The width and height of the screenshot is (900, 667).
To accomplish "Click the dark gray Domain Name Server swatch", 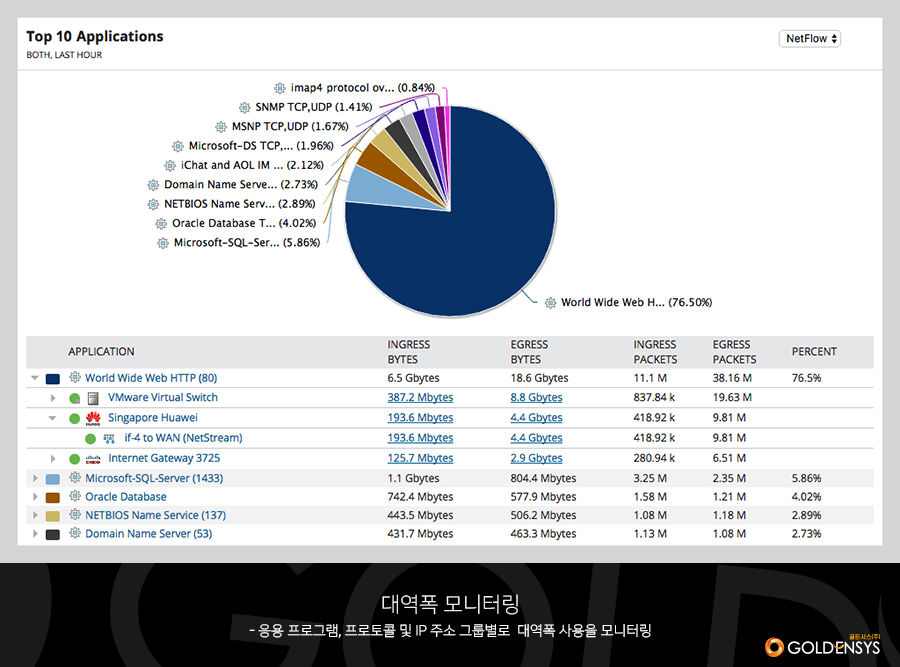I will (x=53, y=535).
